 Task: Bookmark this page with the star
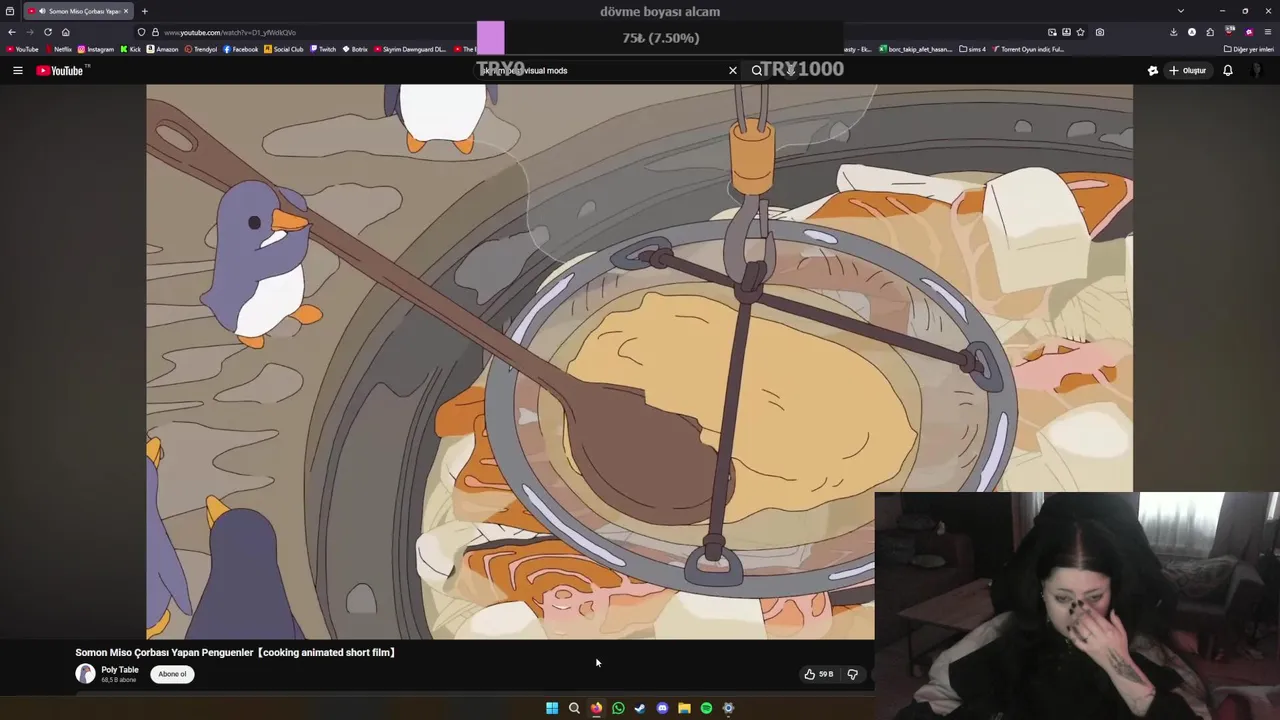pyautogui.click(x=1080, y=32)
